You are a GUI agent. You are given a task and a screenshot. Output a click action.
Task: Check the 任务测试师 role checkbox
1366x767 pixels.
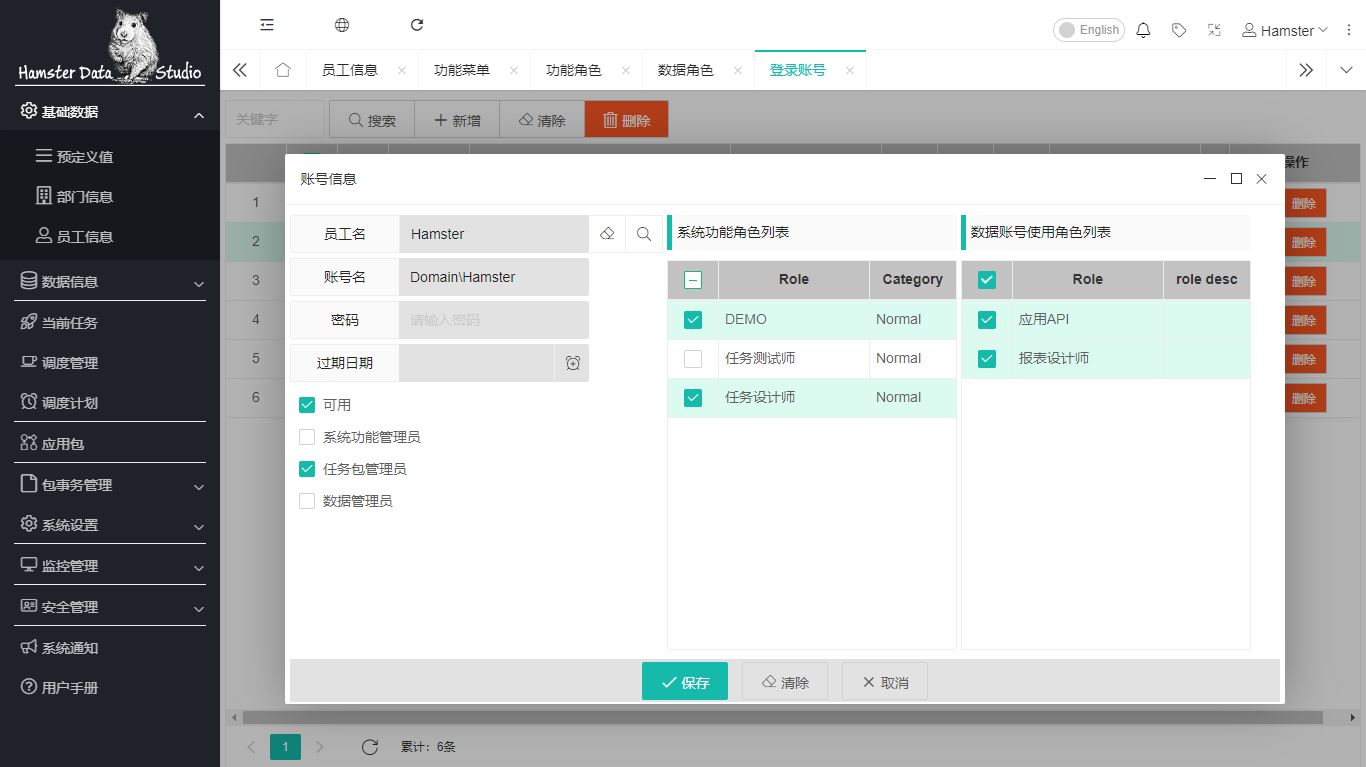[x=693, y=359]
